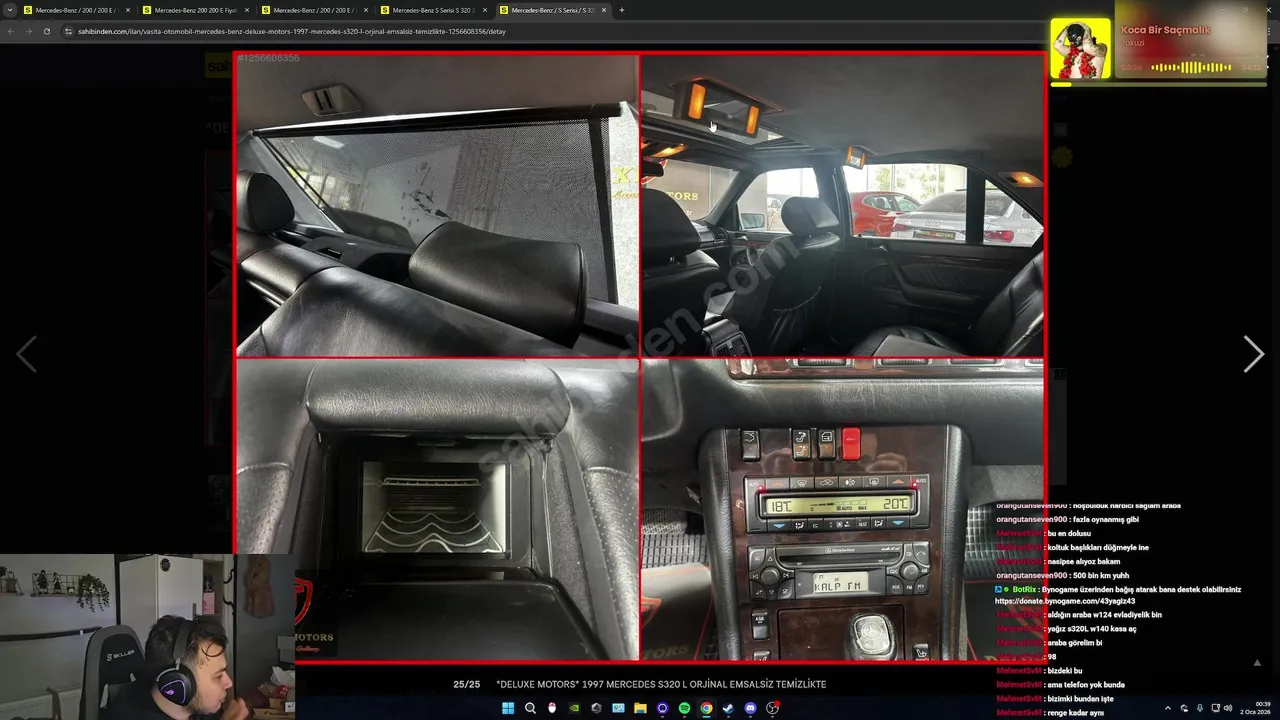Viewport: 1280px width, 720px height.
Task: Open Discord from the taskbar
Action: [x=750, y=708]
